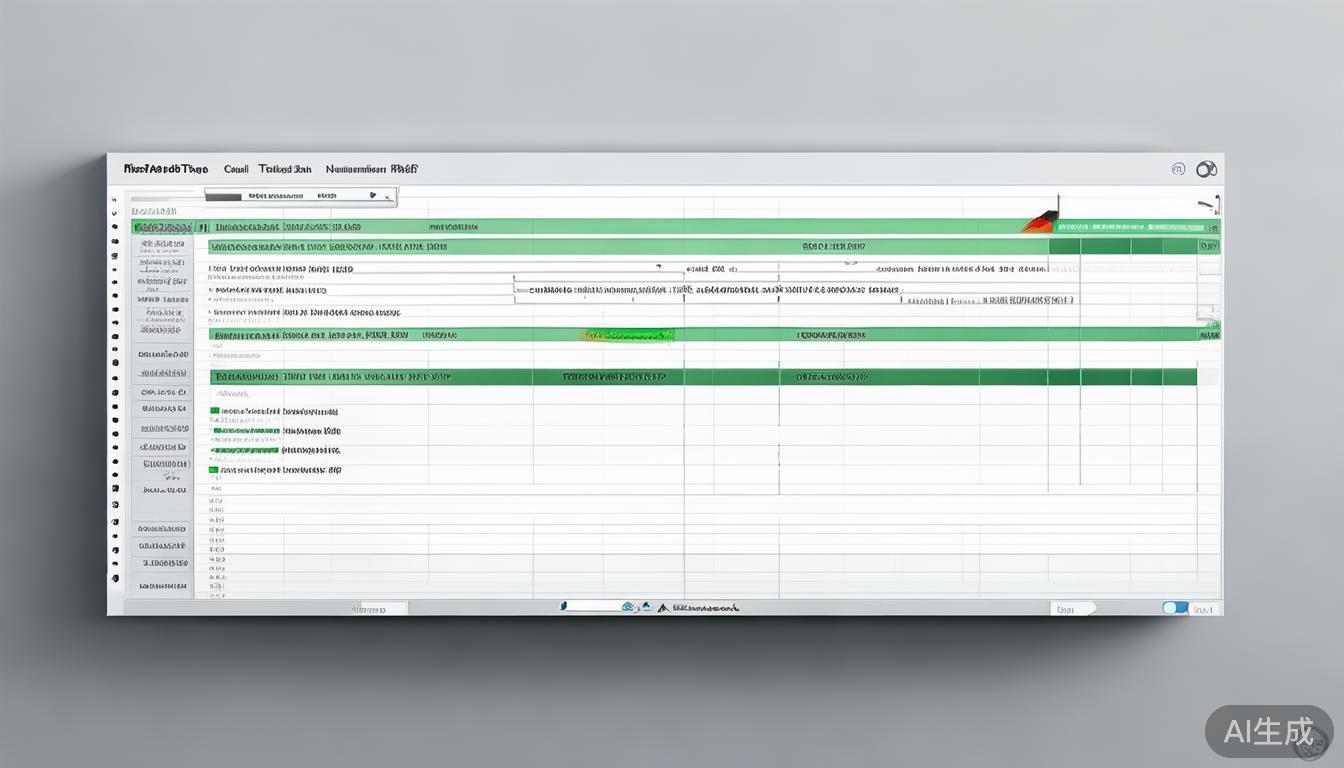The image size is (1344, 768).
Task: Check the first green checkbox in the list
Action: [214, 411]
